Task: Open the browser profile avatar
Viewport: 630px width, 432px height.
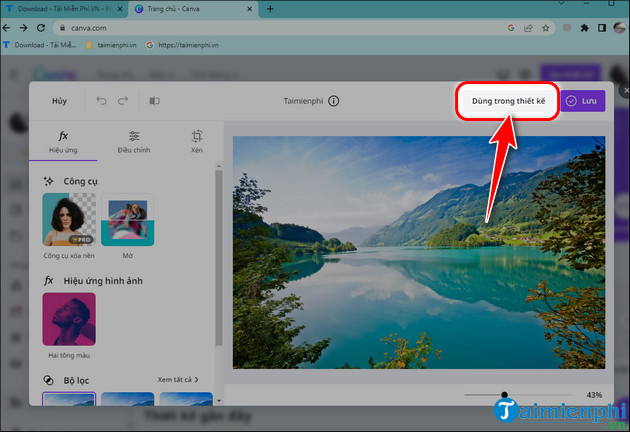Action: pos(620,28)
